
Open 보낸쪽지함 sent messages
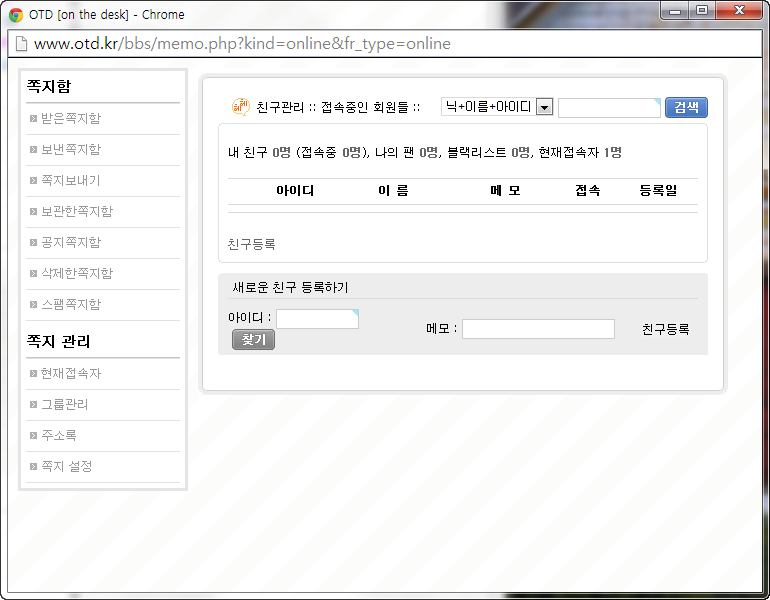coord(71,149)
